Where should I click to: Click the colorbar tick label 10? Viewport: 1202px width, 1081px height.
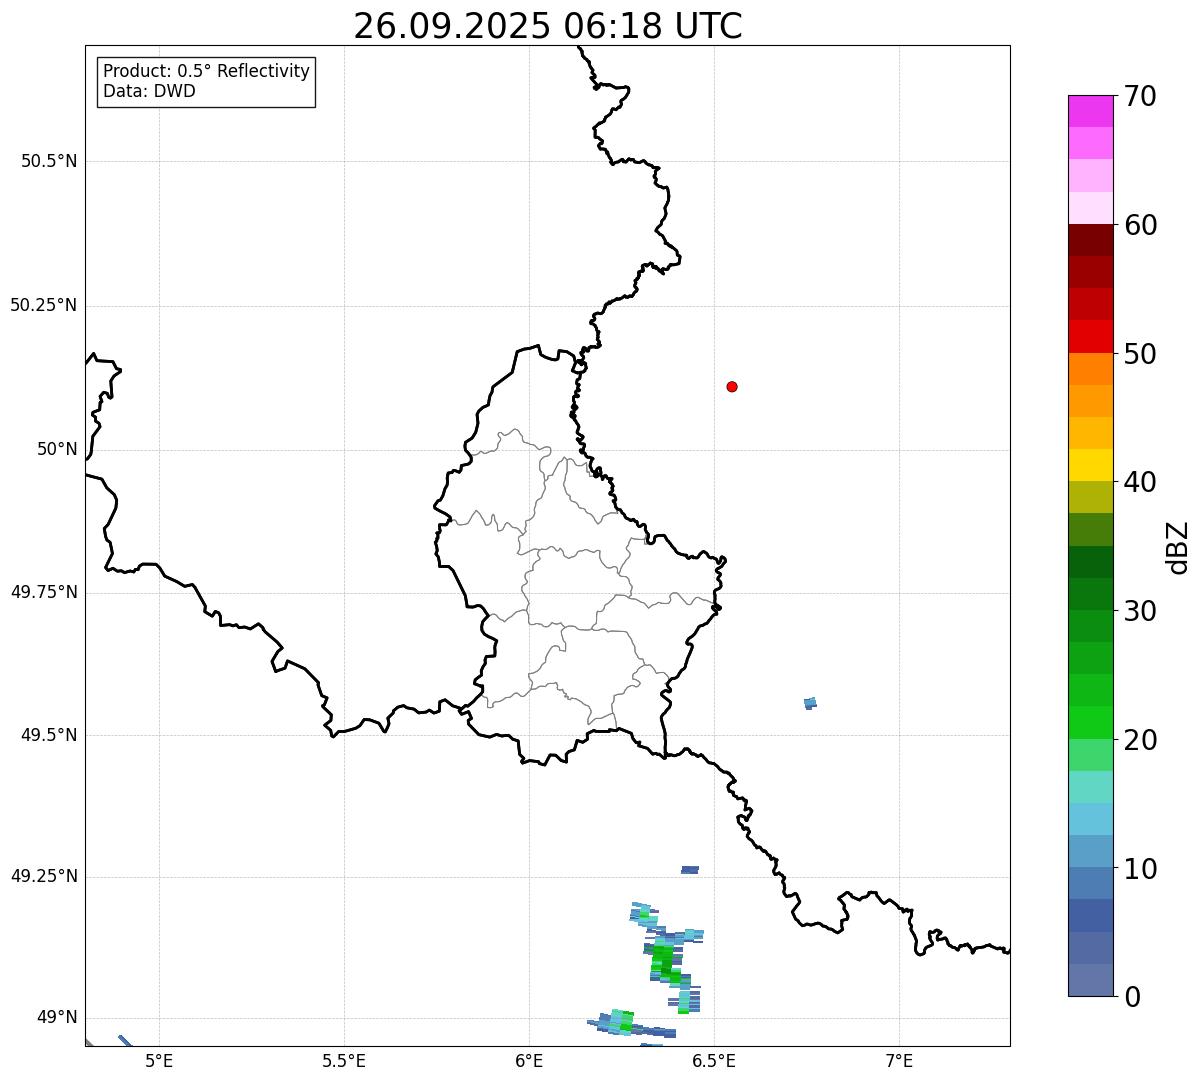coord(1140,869)
